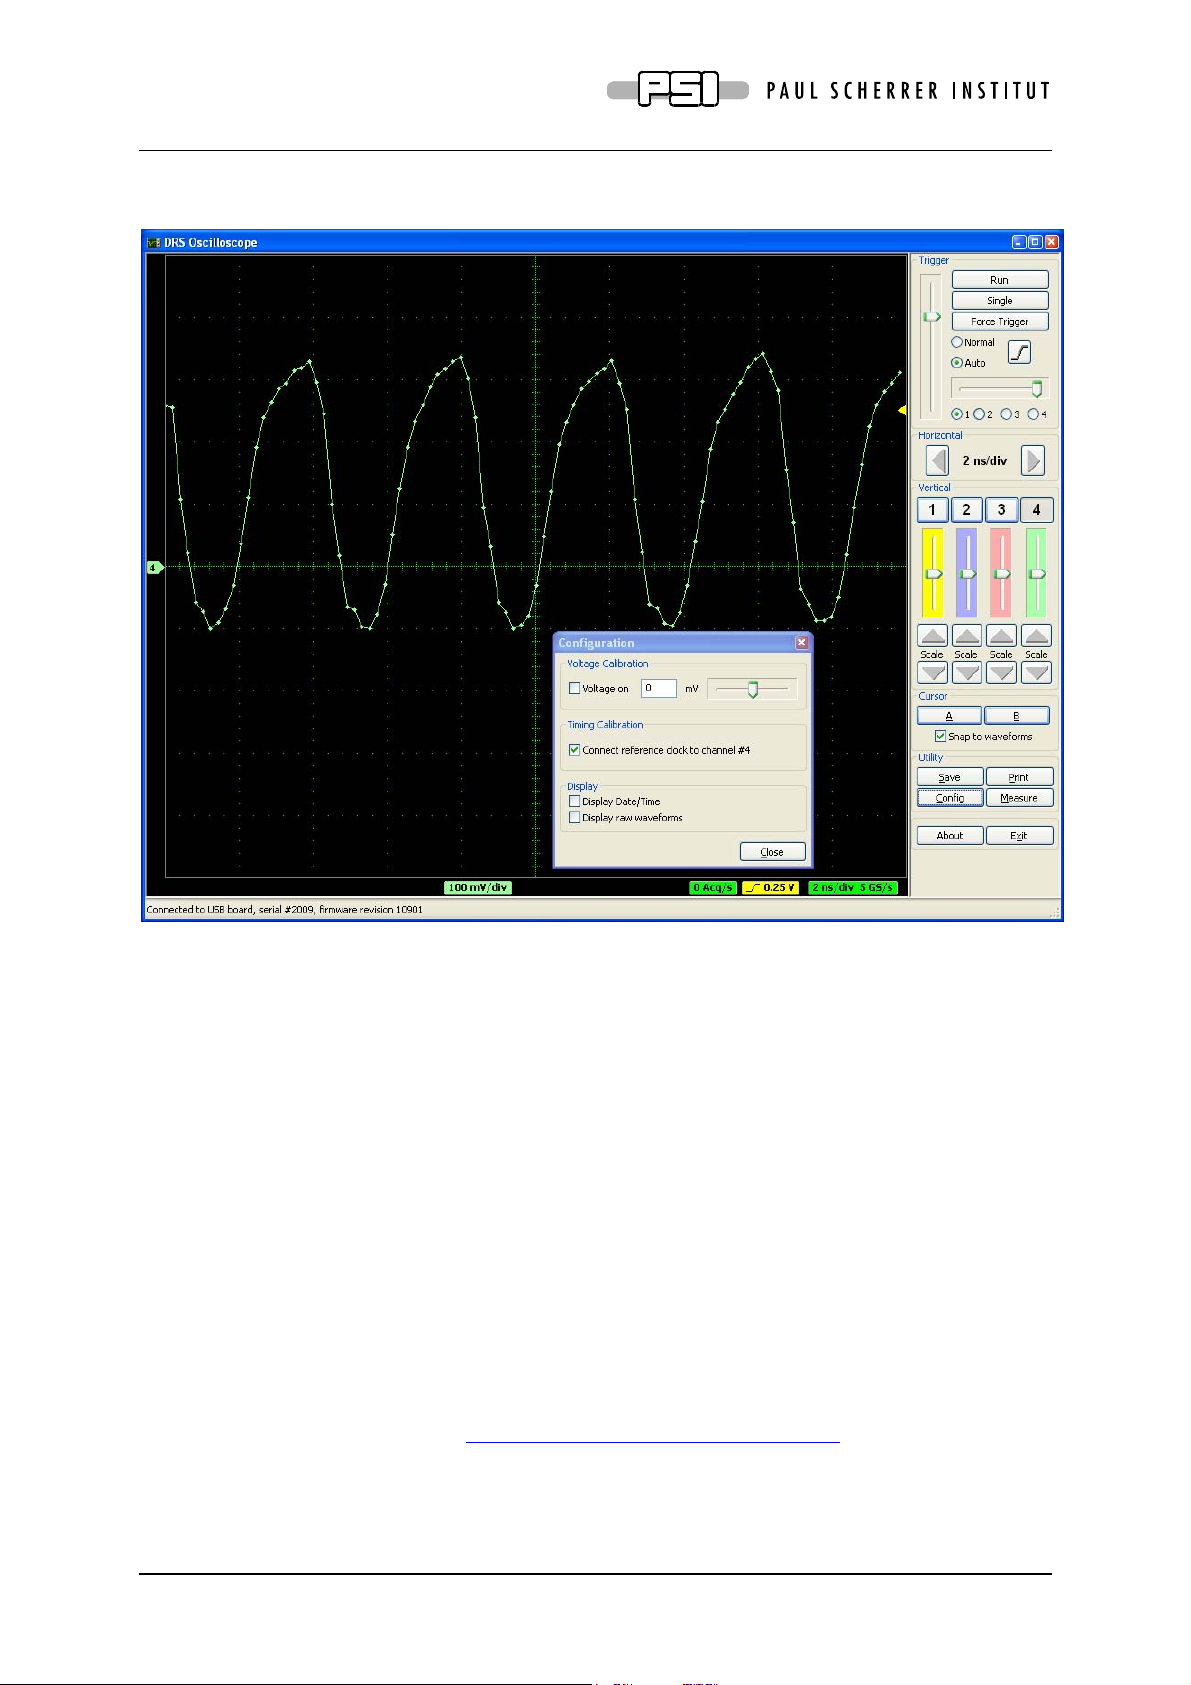This screenshot has width=1191, height=1685.
Task: Click the "0 Acq/s" status label
Action: coord(713,887)
